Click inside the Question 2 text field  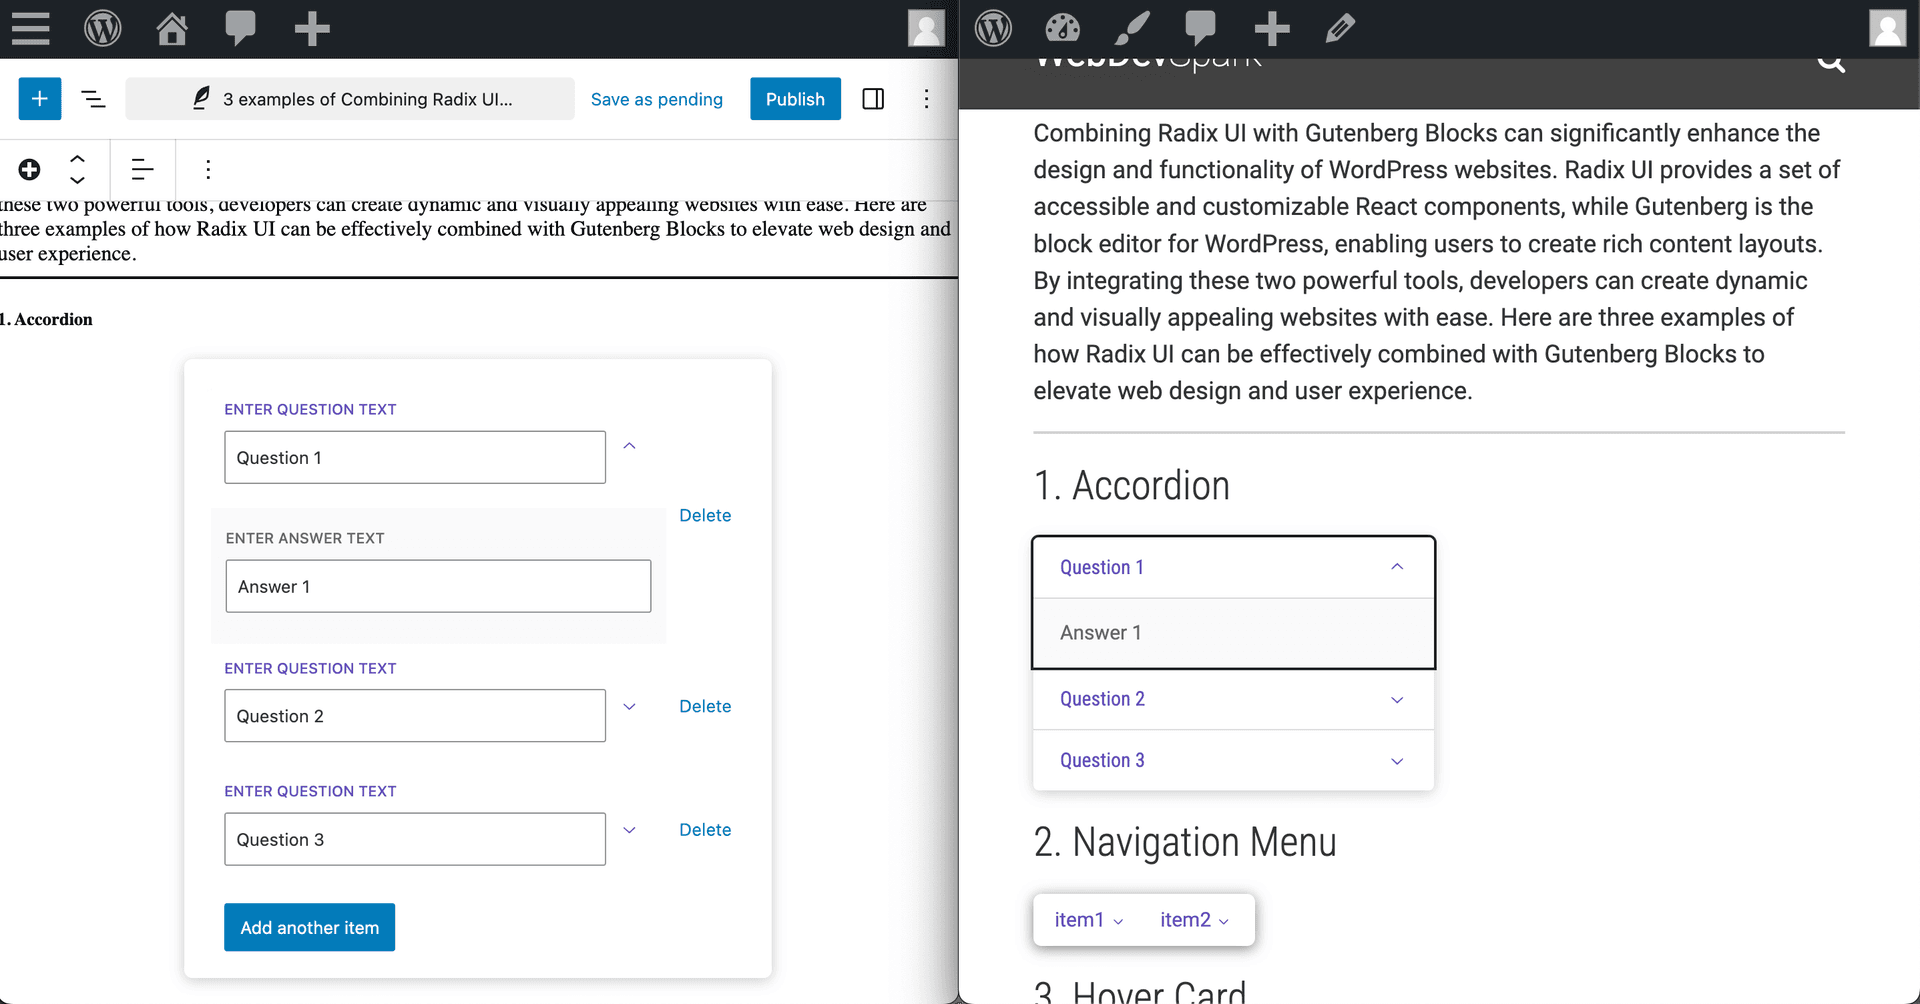(414, 716)
